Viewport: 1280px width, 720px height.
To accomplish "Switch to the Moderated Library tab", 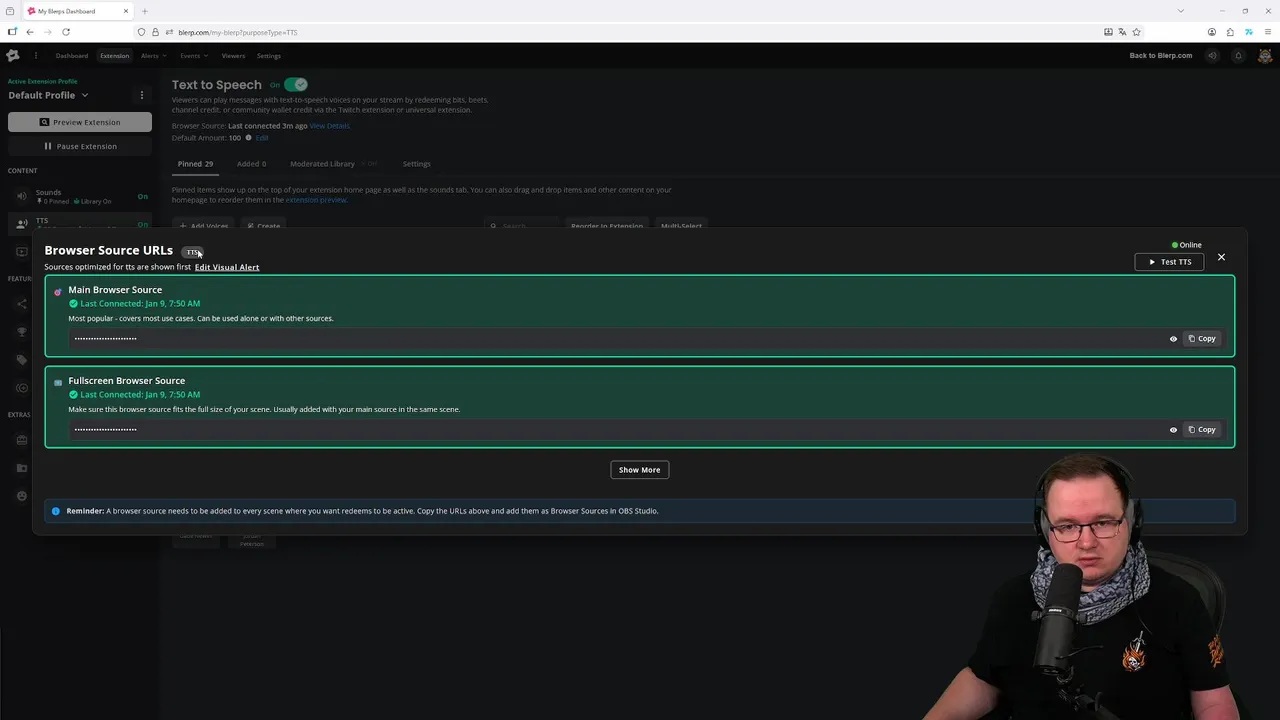I will click(322, 164).
